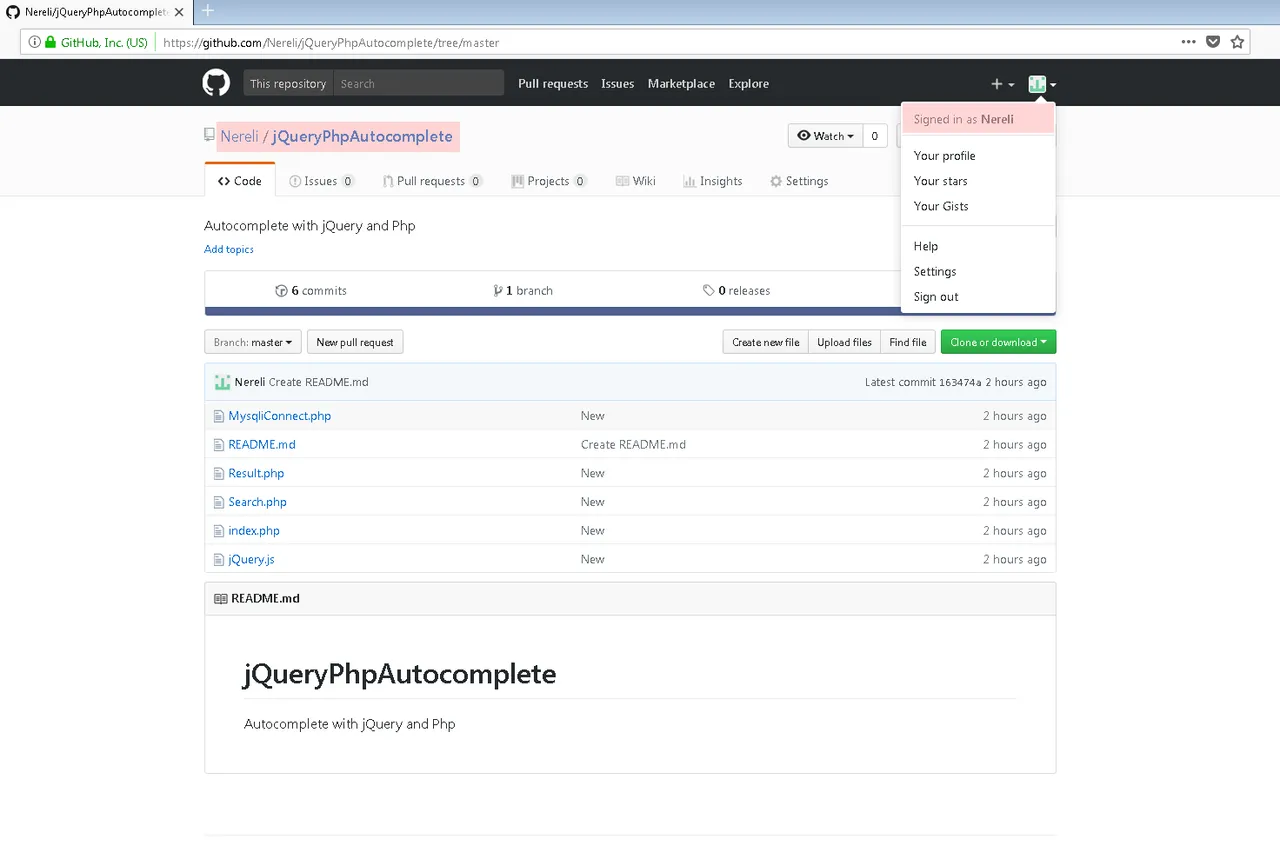Open a new browser tab
1280x852 pixels.
click(x=208, y=10)
